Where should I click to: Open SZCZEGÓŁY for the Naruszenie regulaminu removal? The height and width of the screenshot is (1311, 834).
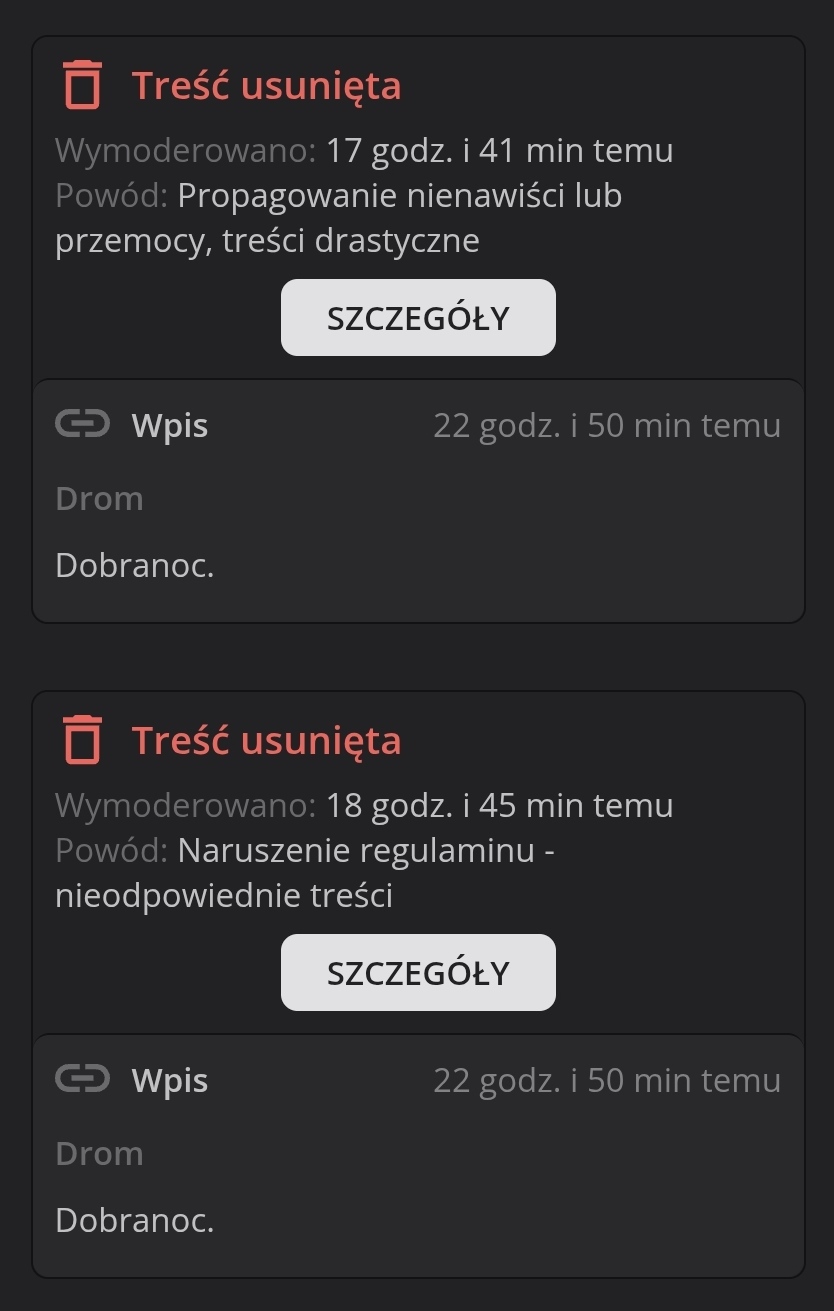pos(418,973)
